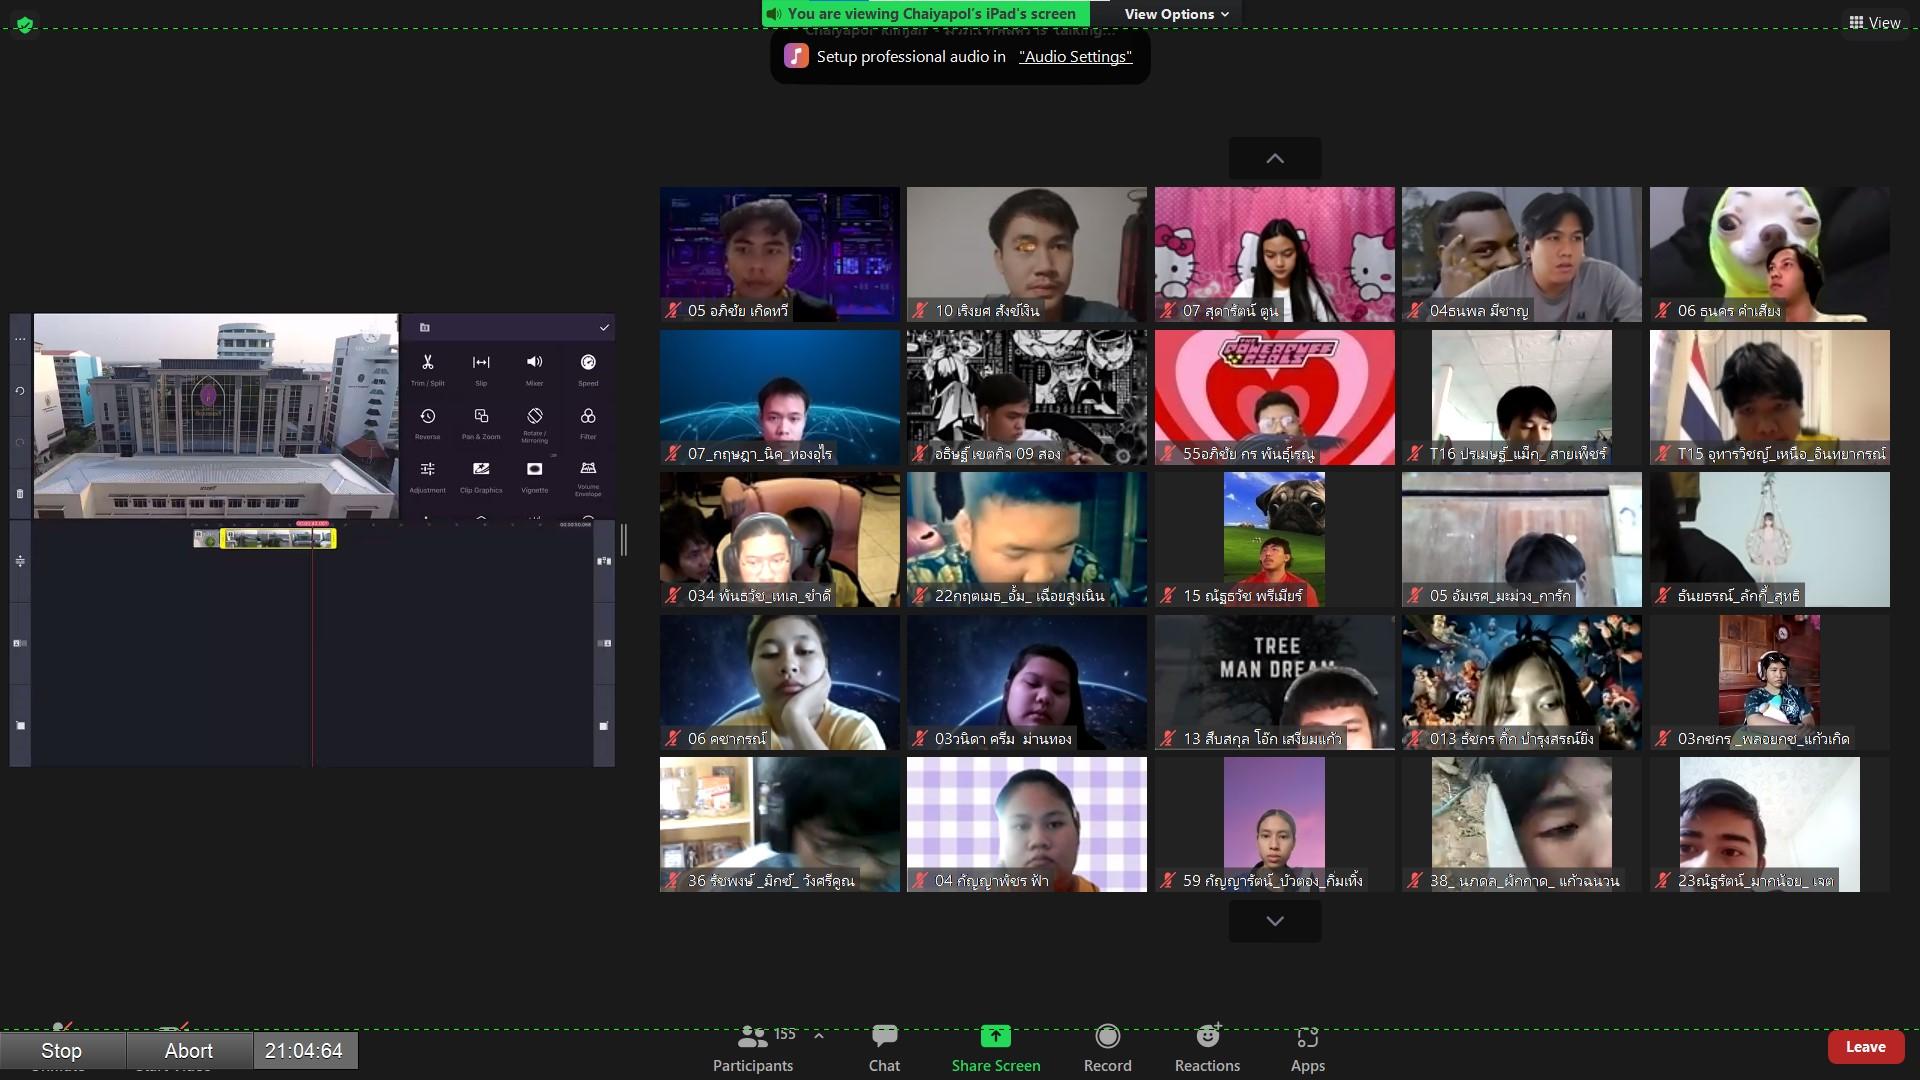Open the Adjustment sliders tool
This screenshot has height=1080, width=1920.
(427, 476)
